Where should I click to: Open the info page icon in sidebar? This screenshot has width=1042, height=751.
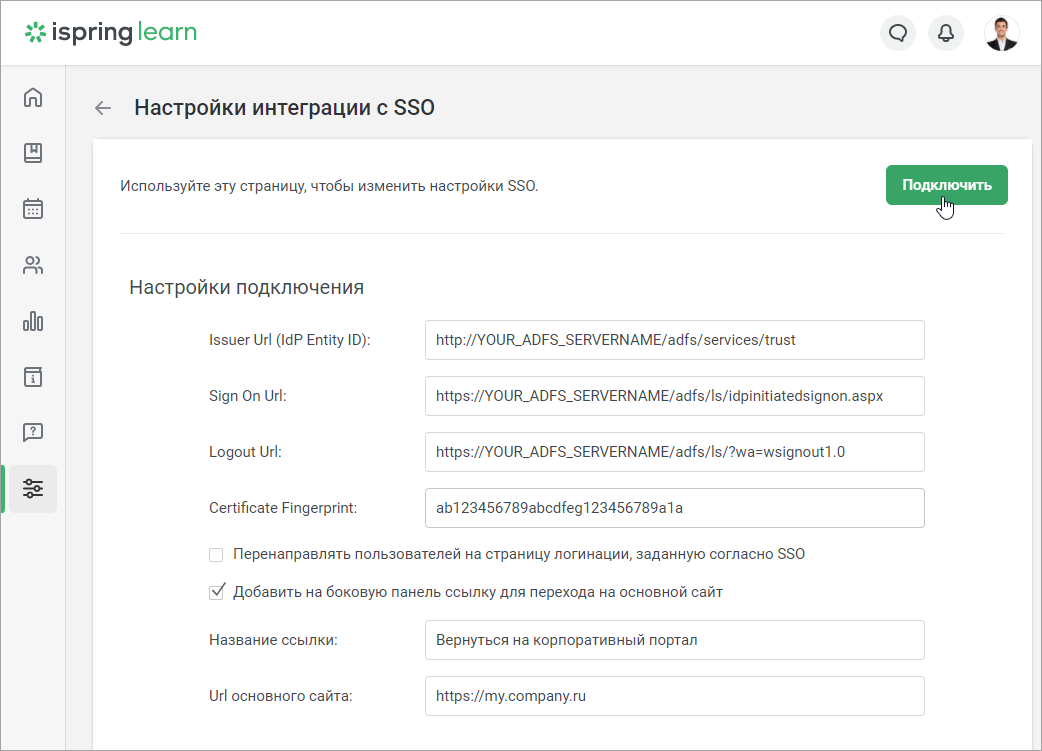(x=33, y=377)
